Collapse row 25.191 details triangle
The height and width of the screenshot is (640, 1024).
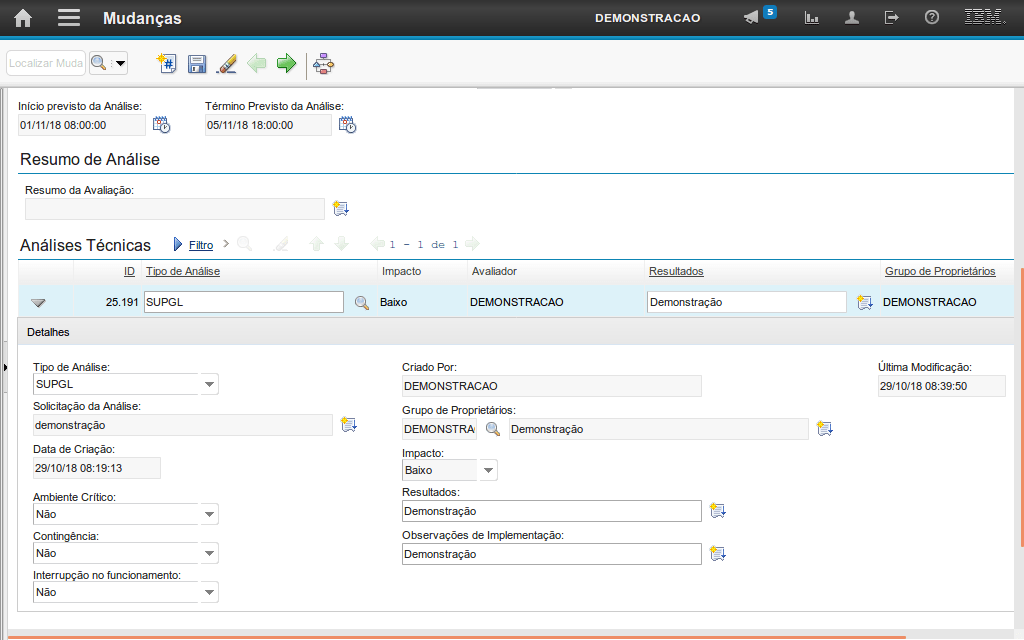[39, 302]
